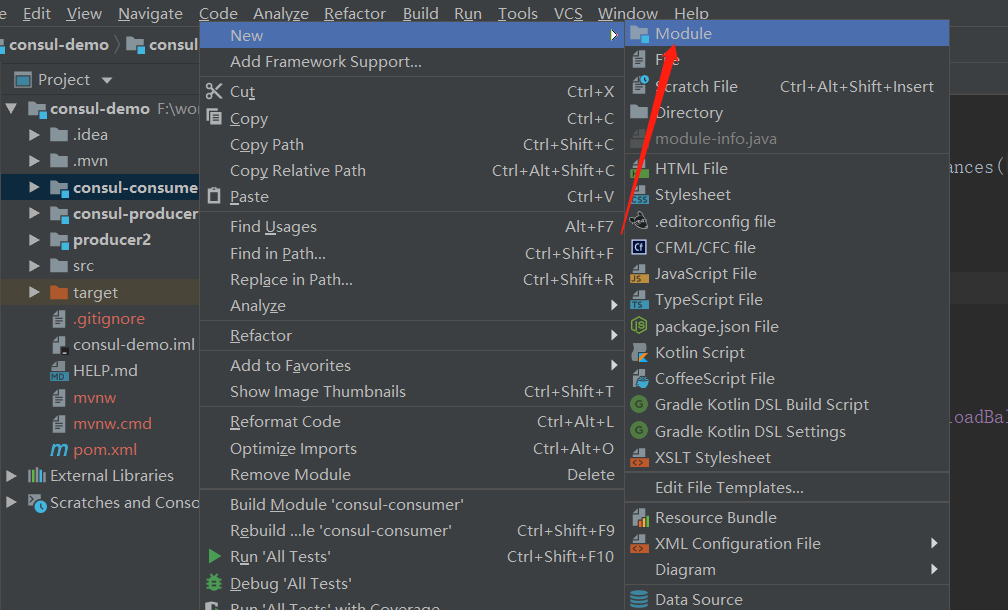Screen dimensions: 1008x610
Task: Click the Data Source database icon
Action: click(x=639, y=600)
